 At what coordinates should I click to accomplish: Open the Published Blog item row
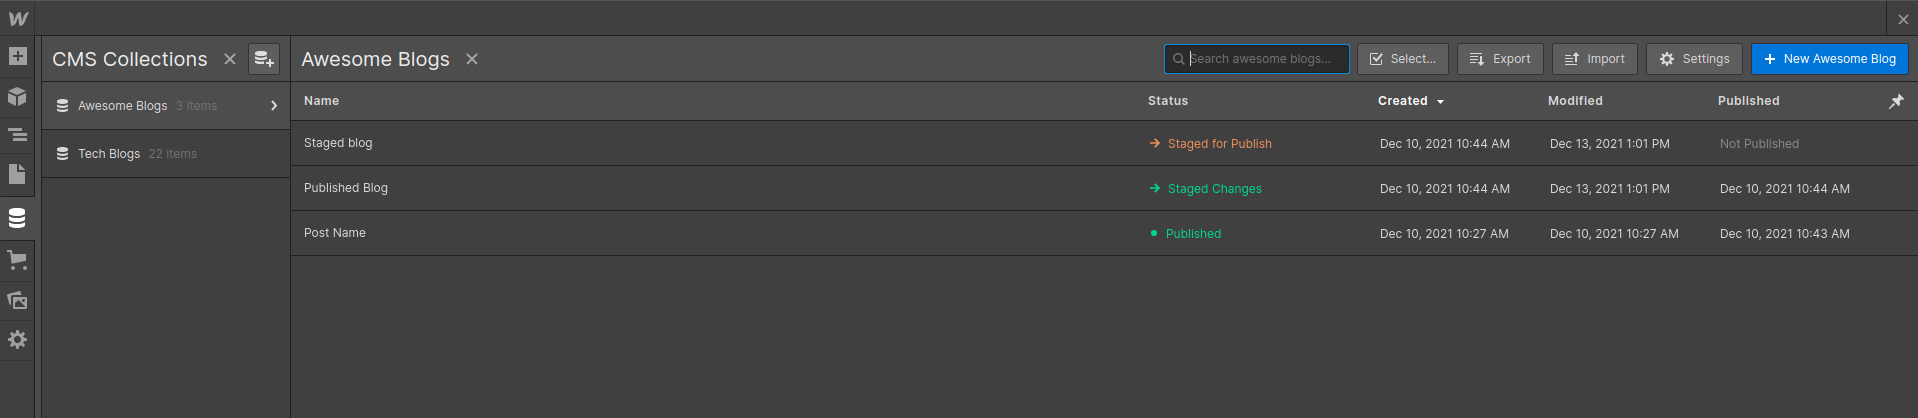point(1104,188)
